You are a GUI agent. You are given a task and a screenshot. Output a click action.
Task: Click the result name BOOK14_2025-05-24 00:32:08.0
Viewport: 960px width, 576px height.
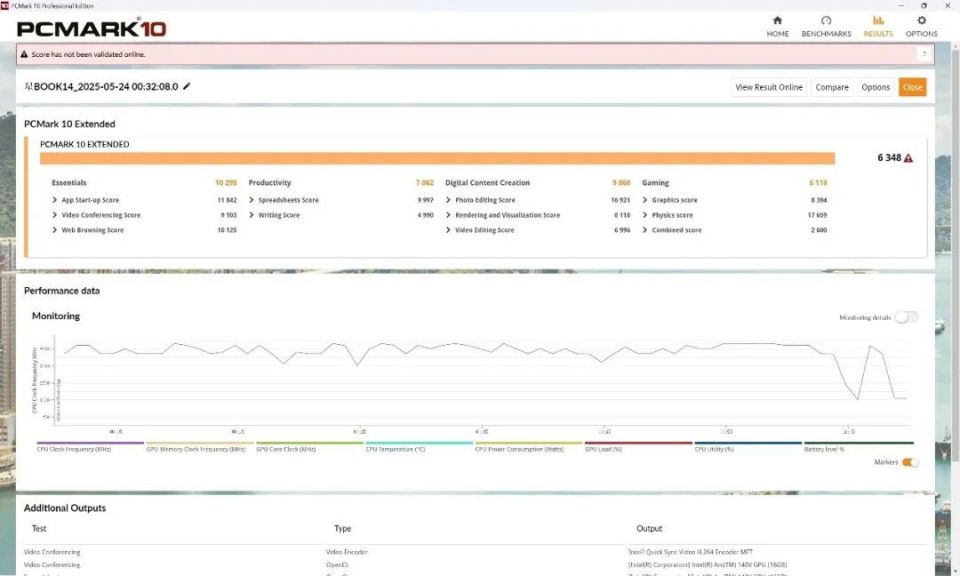(102, 87)
